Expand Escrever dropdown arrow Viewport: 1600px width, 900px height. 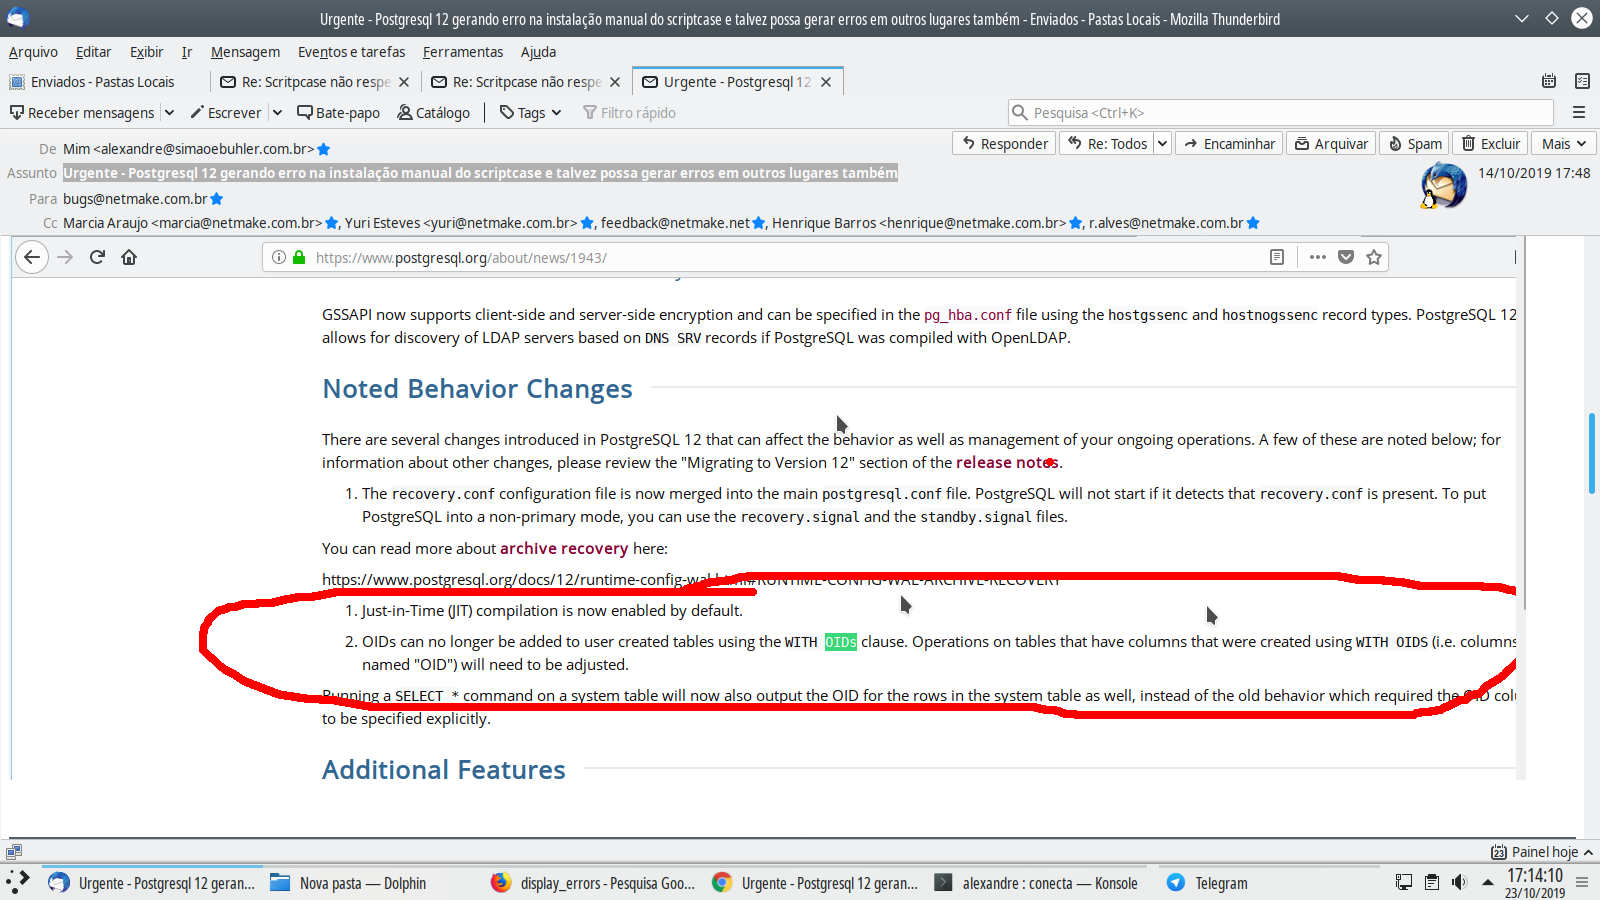(x=277, y=113)
